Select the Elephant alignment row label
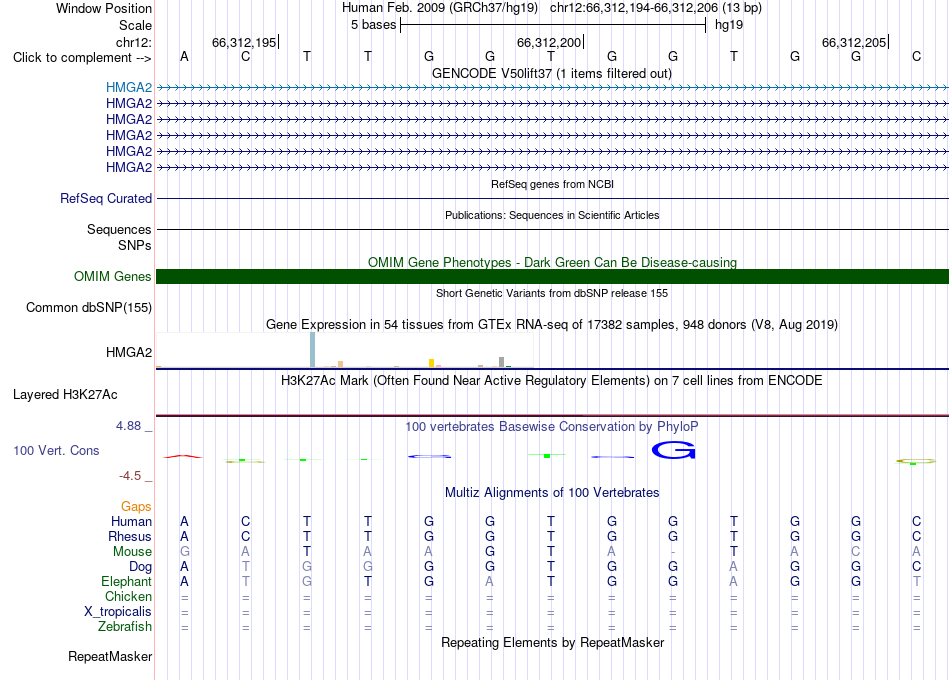The width and height of the screenshot is (950, 680). [126, 581]
